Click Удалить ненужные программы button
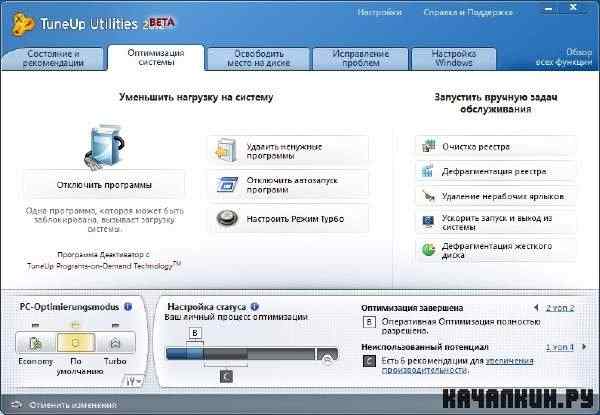This screenshot has height=415, width=600. 289,150
